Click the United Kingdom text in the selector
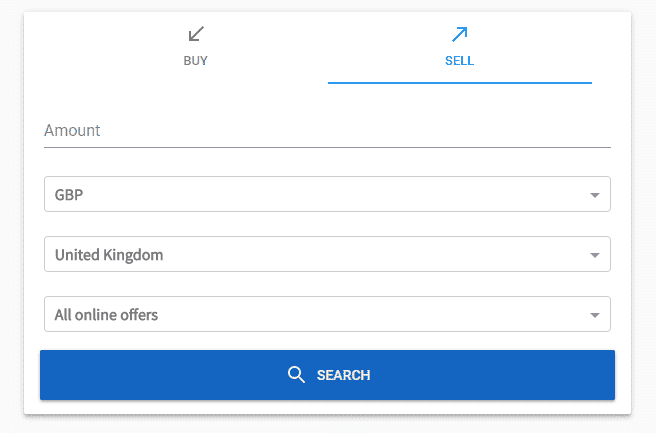 [x=109, y=255]
